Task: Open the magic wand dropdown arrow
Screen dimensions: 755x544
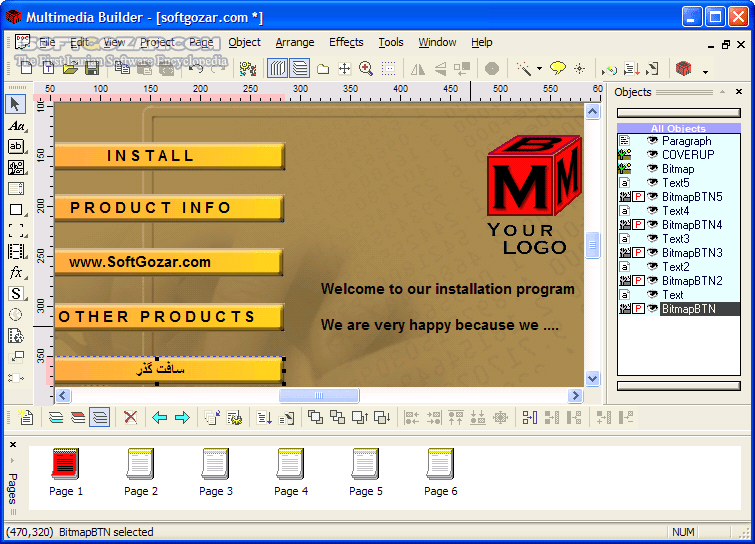Action: coord(539,69)
